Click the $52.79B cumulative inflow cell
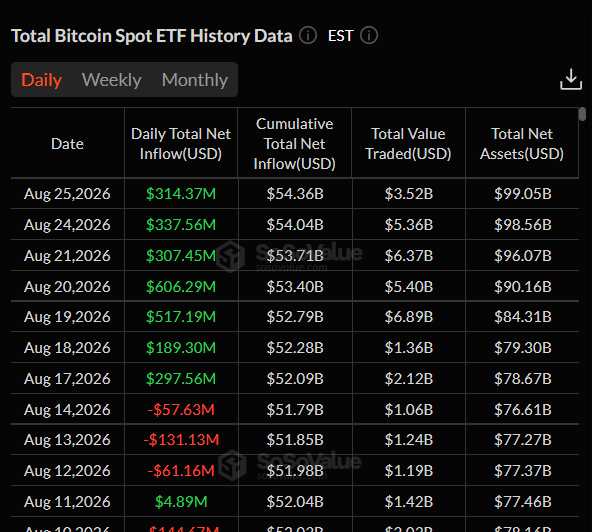 coord(295,316)
